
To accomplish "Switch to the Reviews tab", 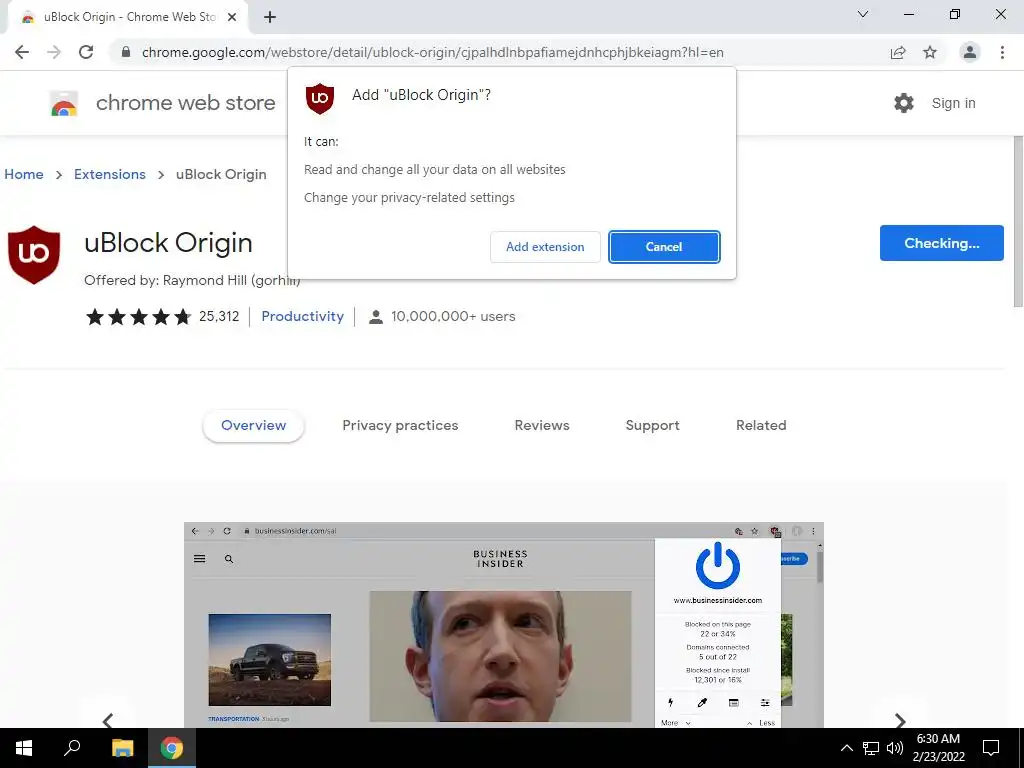I will click(542, 425).
